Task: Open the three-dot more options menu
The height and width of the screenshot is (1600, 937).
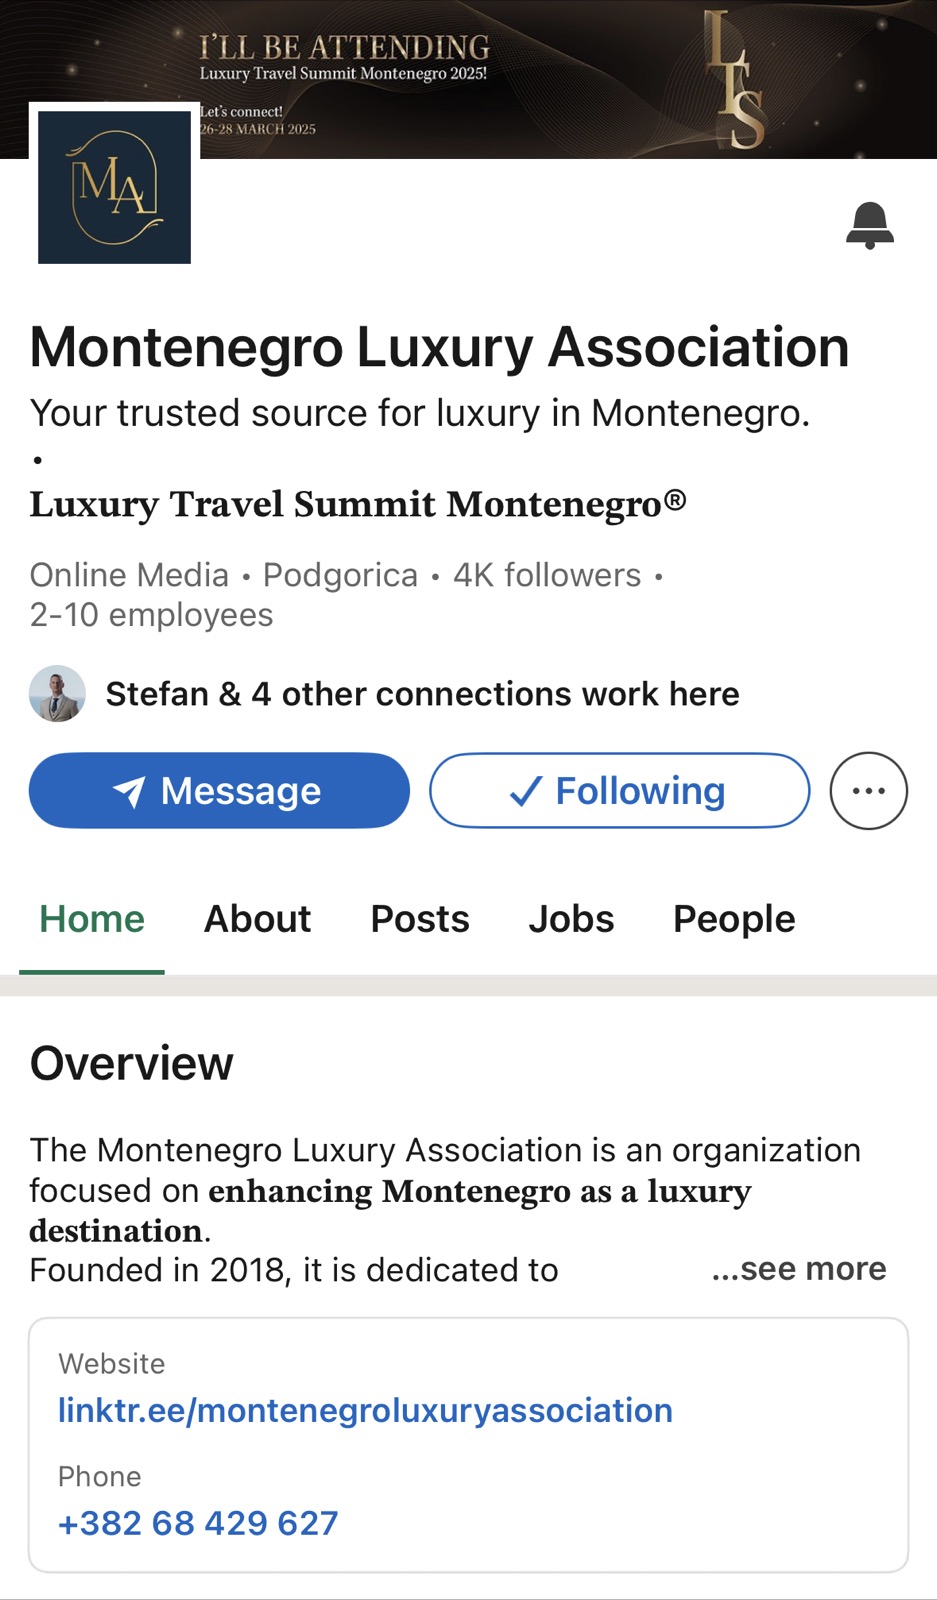Action: pos(868,791)
